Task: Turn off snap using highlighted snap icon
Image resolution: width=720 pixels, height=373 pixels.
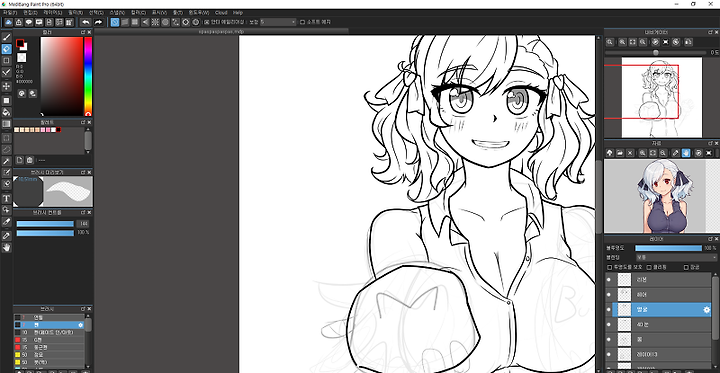Action: pyautogui.click(x=115, y=22)
